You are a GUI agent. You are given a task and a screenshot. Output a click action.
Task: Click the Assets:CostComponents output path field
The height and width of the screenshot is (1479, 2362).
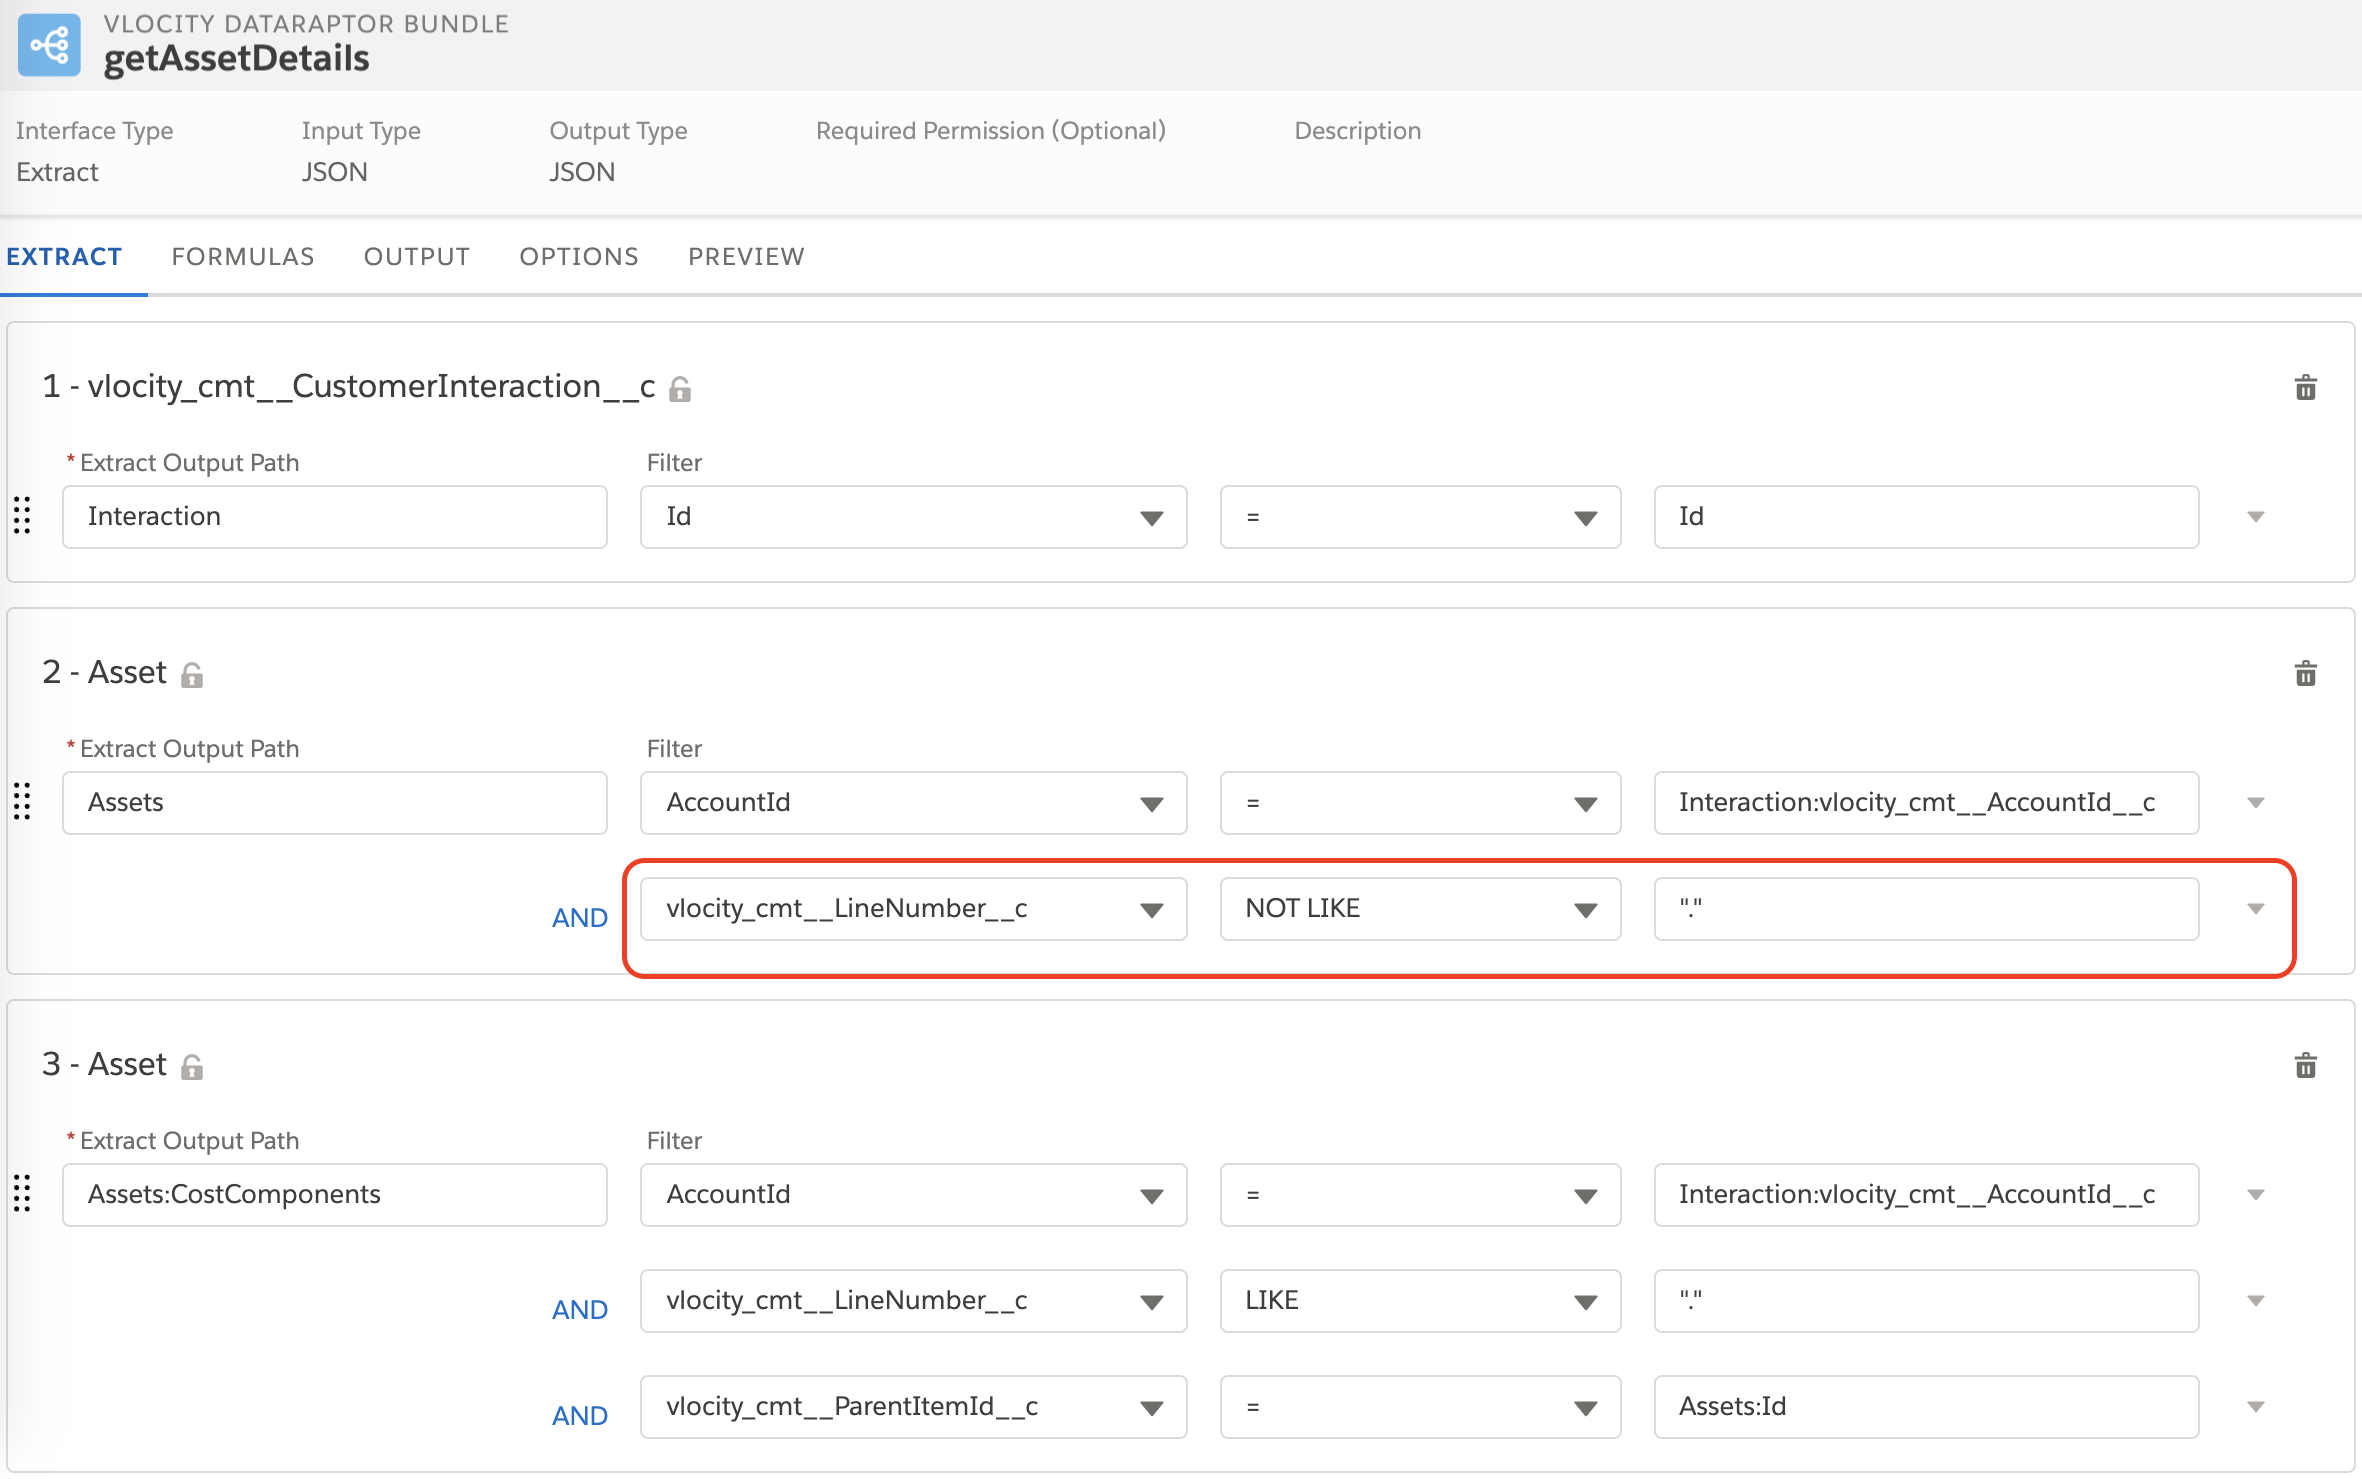[335, 1195]
